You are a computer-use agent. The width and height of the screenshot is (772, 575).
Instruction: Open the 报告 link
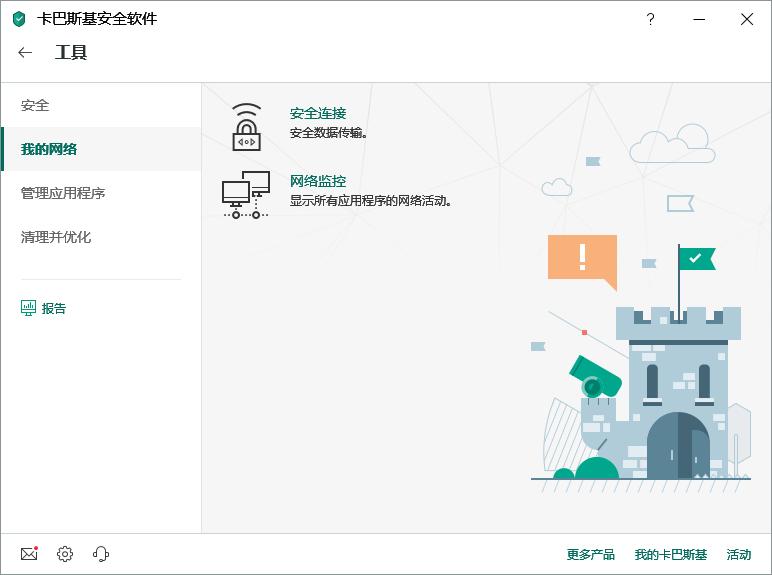click(54, 309)
